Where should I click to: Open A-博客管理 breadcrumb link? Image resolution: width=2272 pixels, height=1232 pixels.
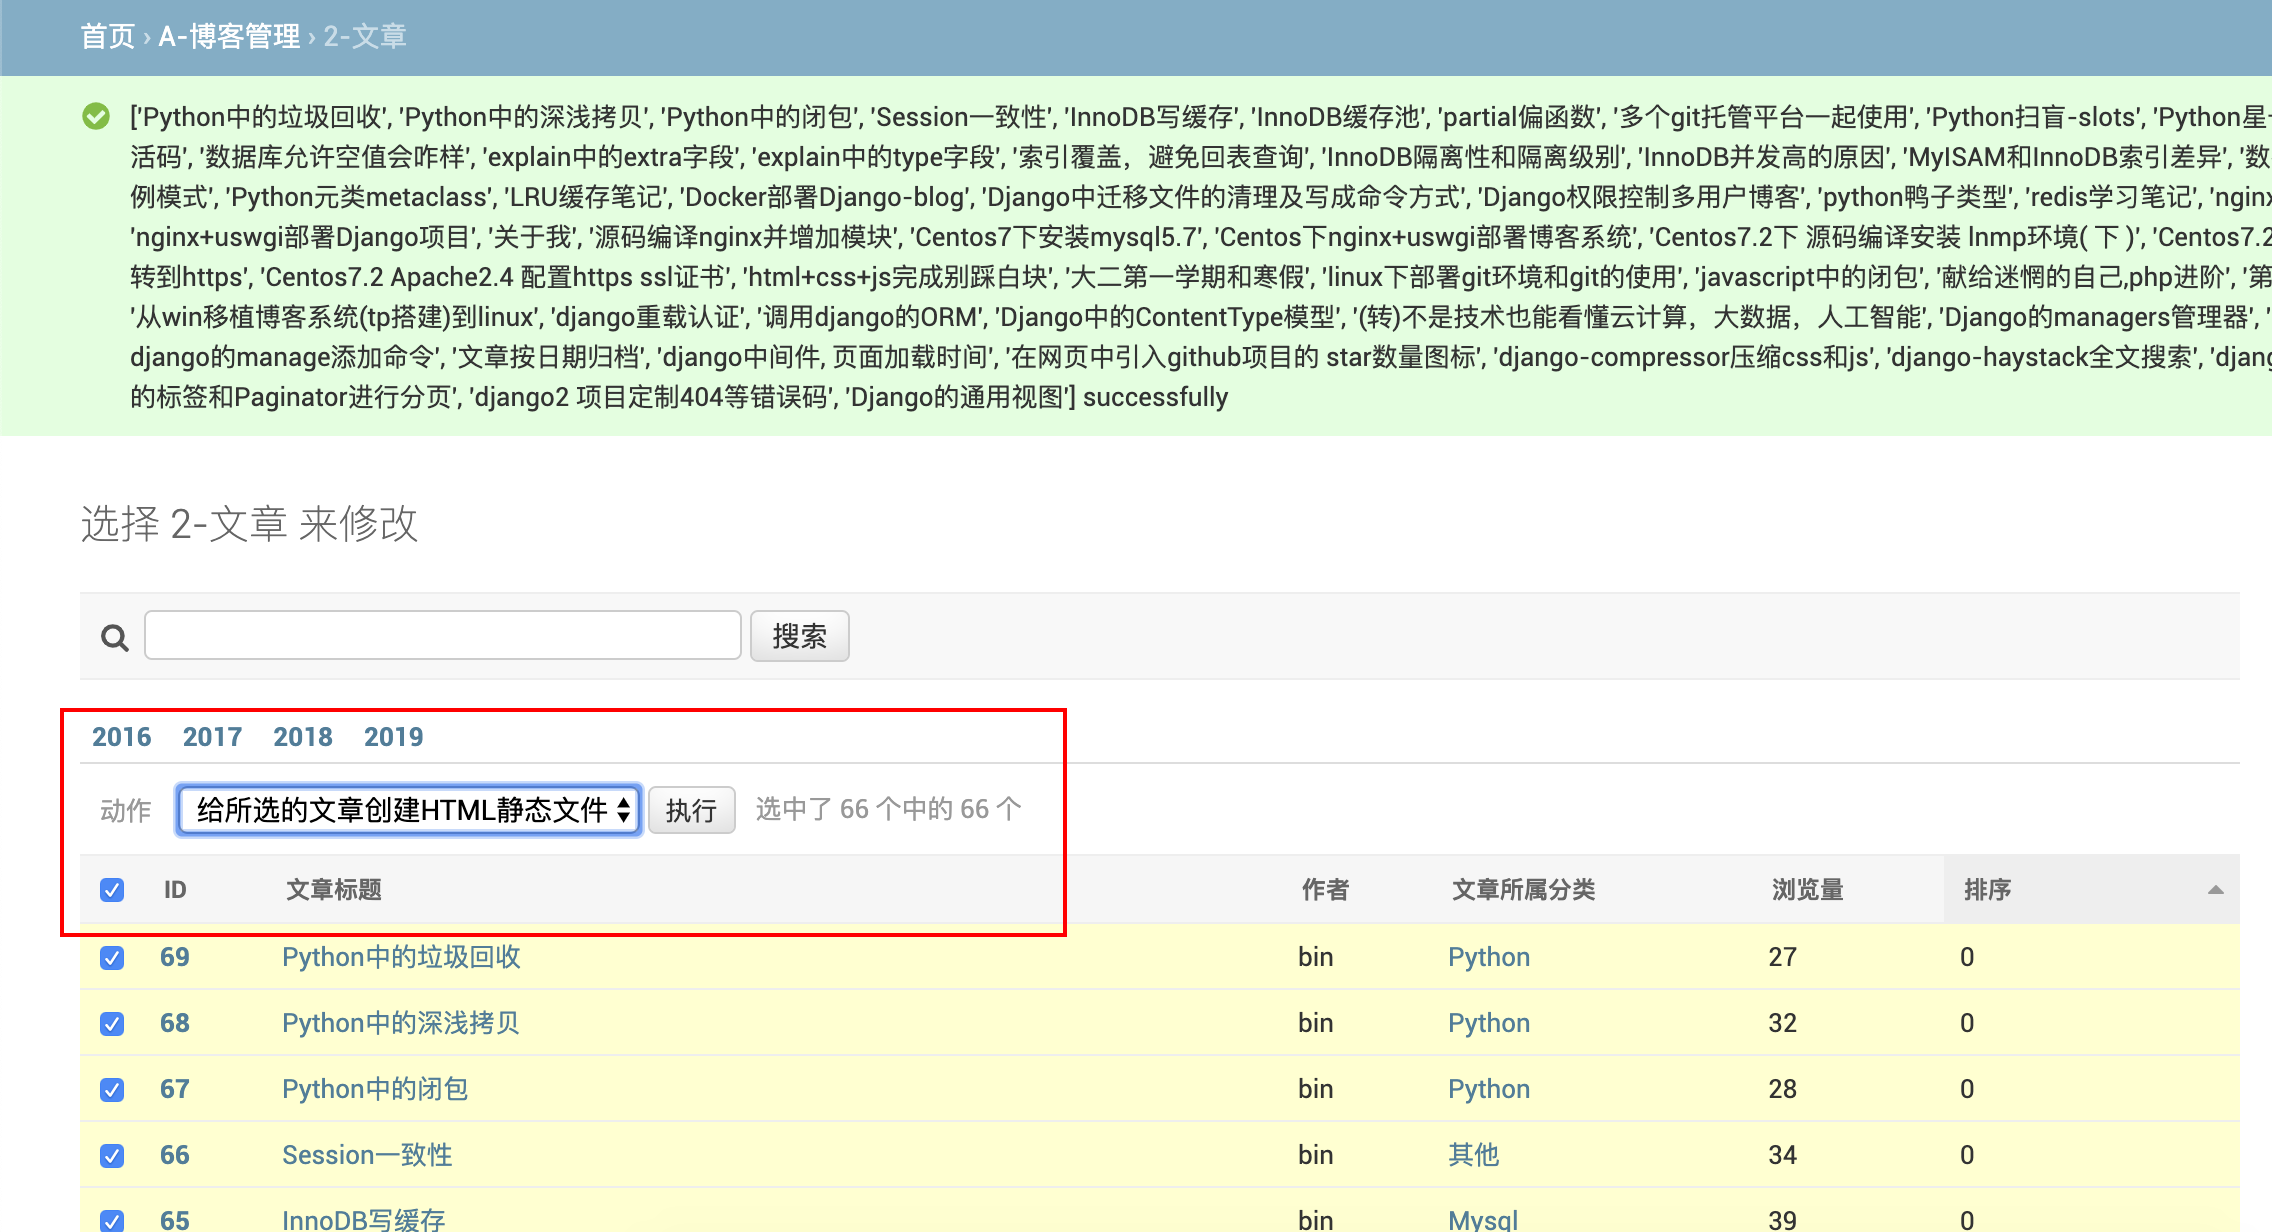(229, 37)
